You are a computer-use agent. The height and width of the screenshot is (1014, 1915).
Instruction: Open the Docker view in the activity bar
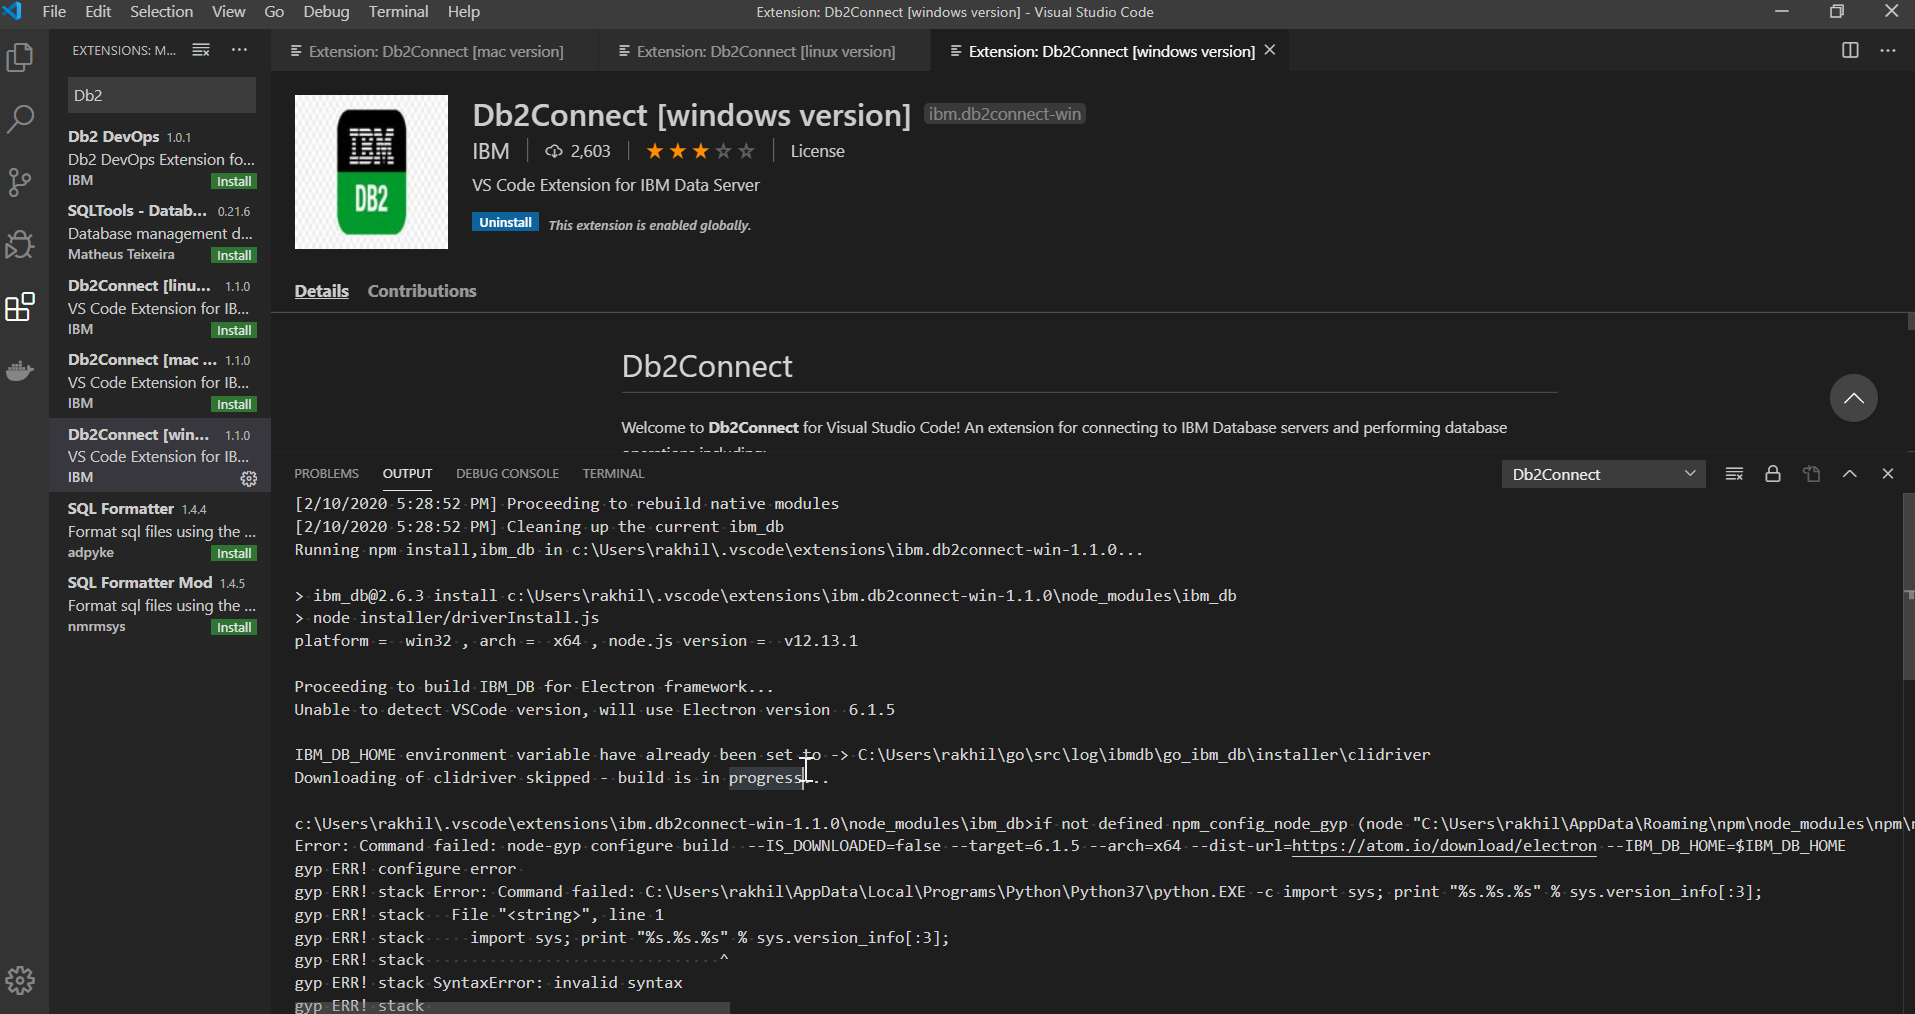(20, 370)
